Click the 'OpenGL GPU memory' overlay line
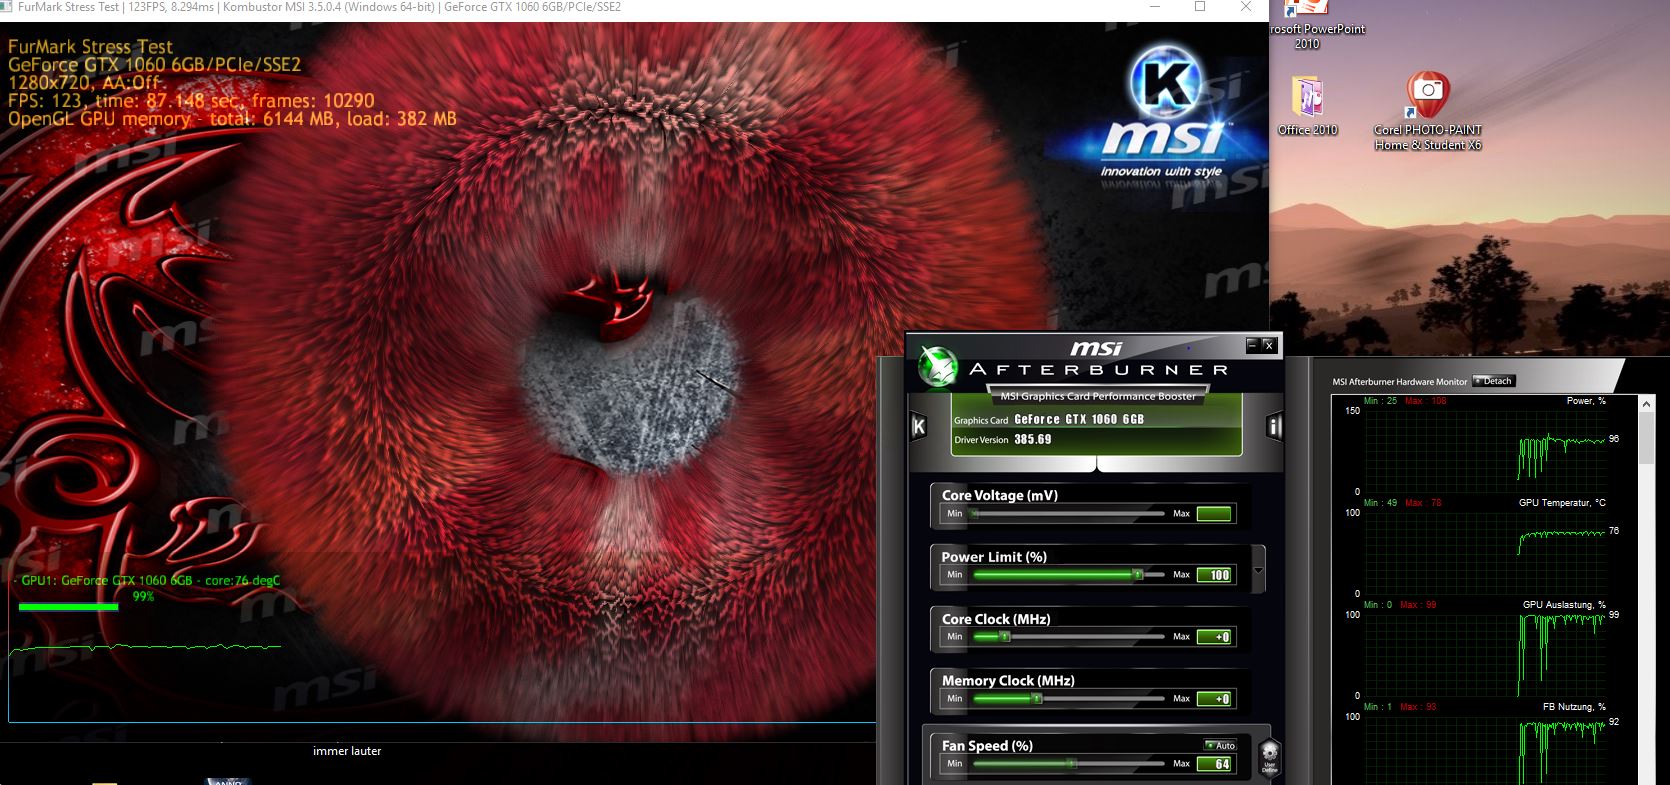Screen dimensions: 1670x785 pyautogui.click(x=232, y=119)
